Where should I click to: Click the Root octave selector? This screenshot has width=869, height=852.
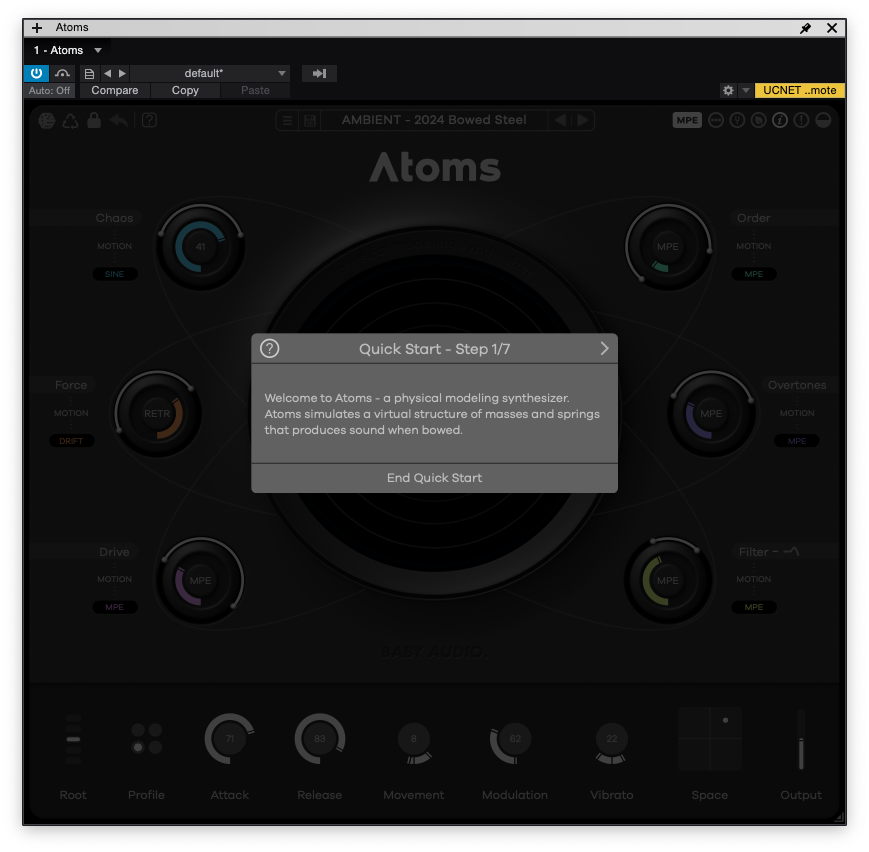(73, 739)
